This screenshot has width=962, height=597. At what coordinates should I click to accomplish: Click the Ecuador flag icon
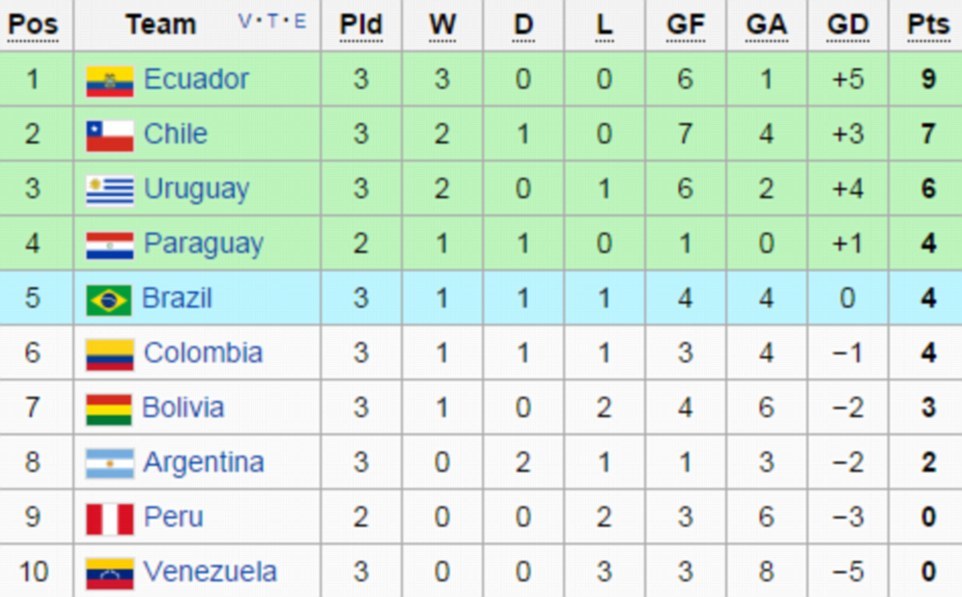coord(109,80)
